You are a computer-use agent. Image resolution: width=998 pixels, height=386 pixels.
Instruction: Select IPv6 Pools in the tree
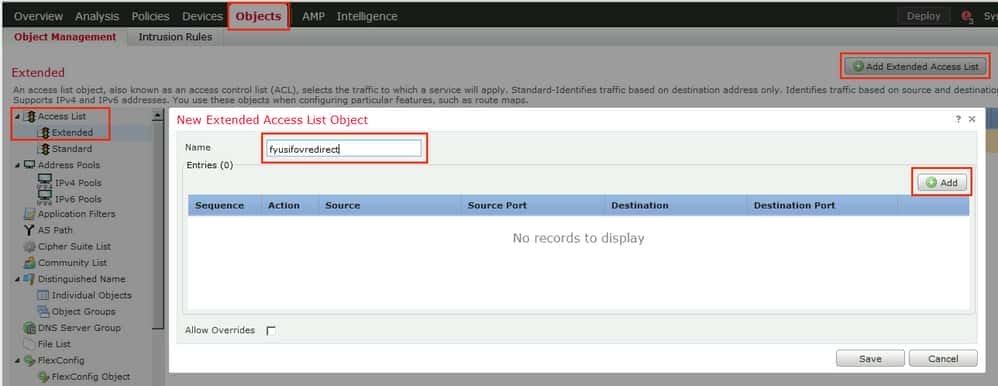click(78, 199)
